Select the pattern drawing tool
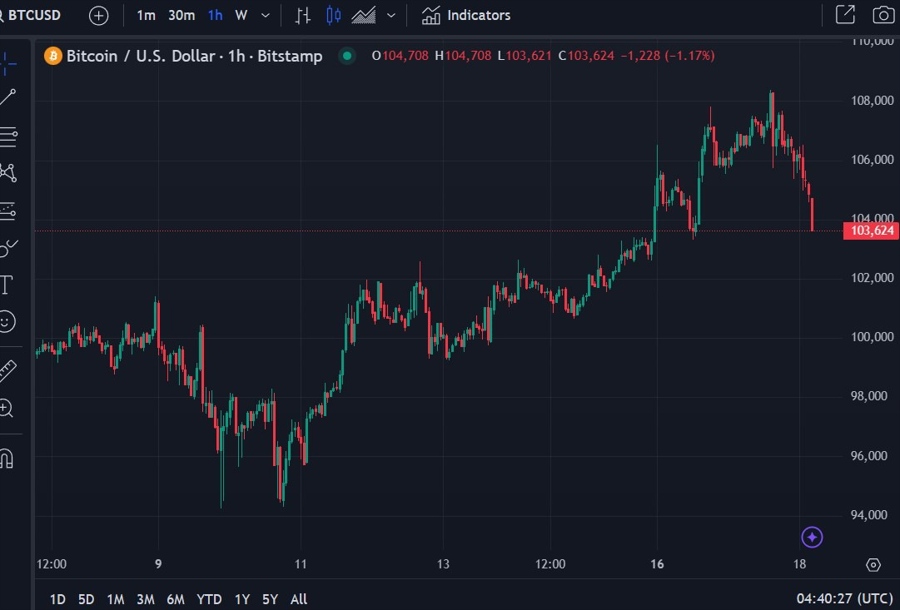Screen dimensions: 900x610 (x=8, y=172)
